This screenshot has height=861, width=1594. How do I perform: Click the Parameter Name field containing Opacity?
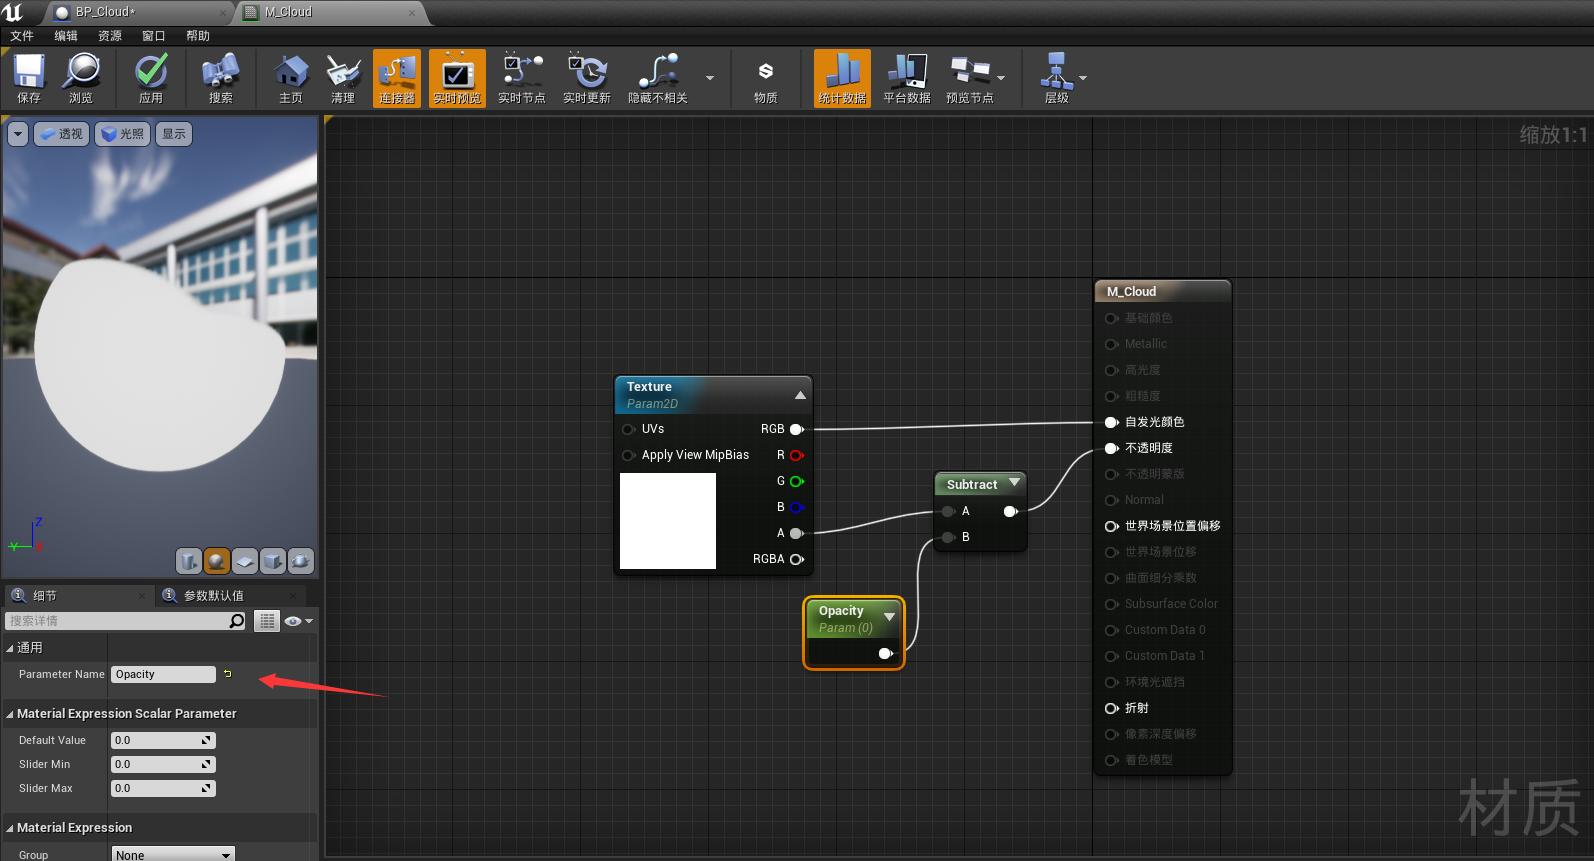pyautogui.click(x=163, y=675)
